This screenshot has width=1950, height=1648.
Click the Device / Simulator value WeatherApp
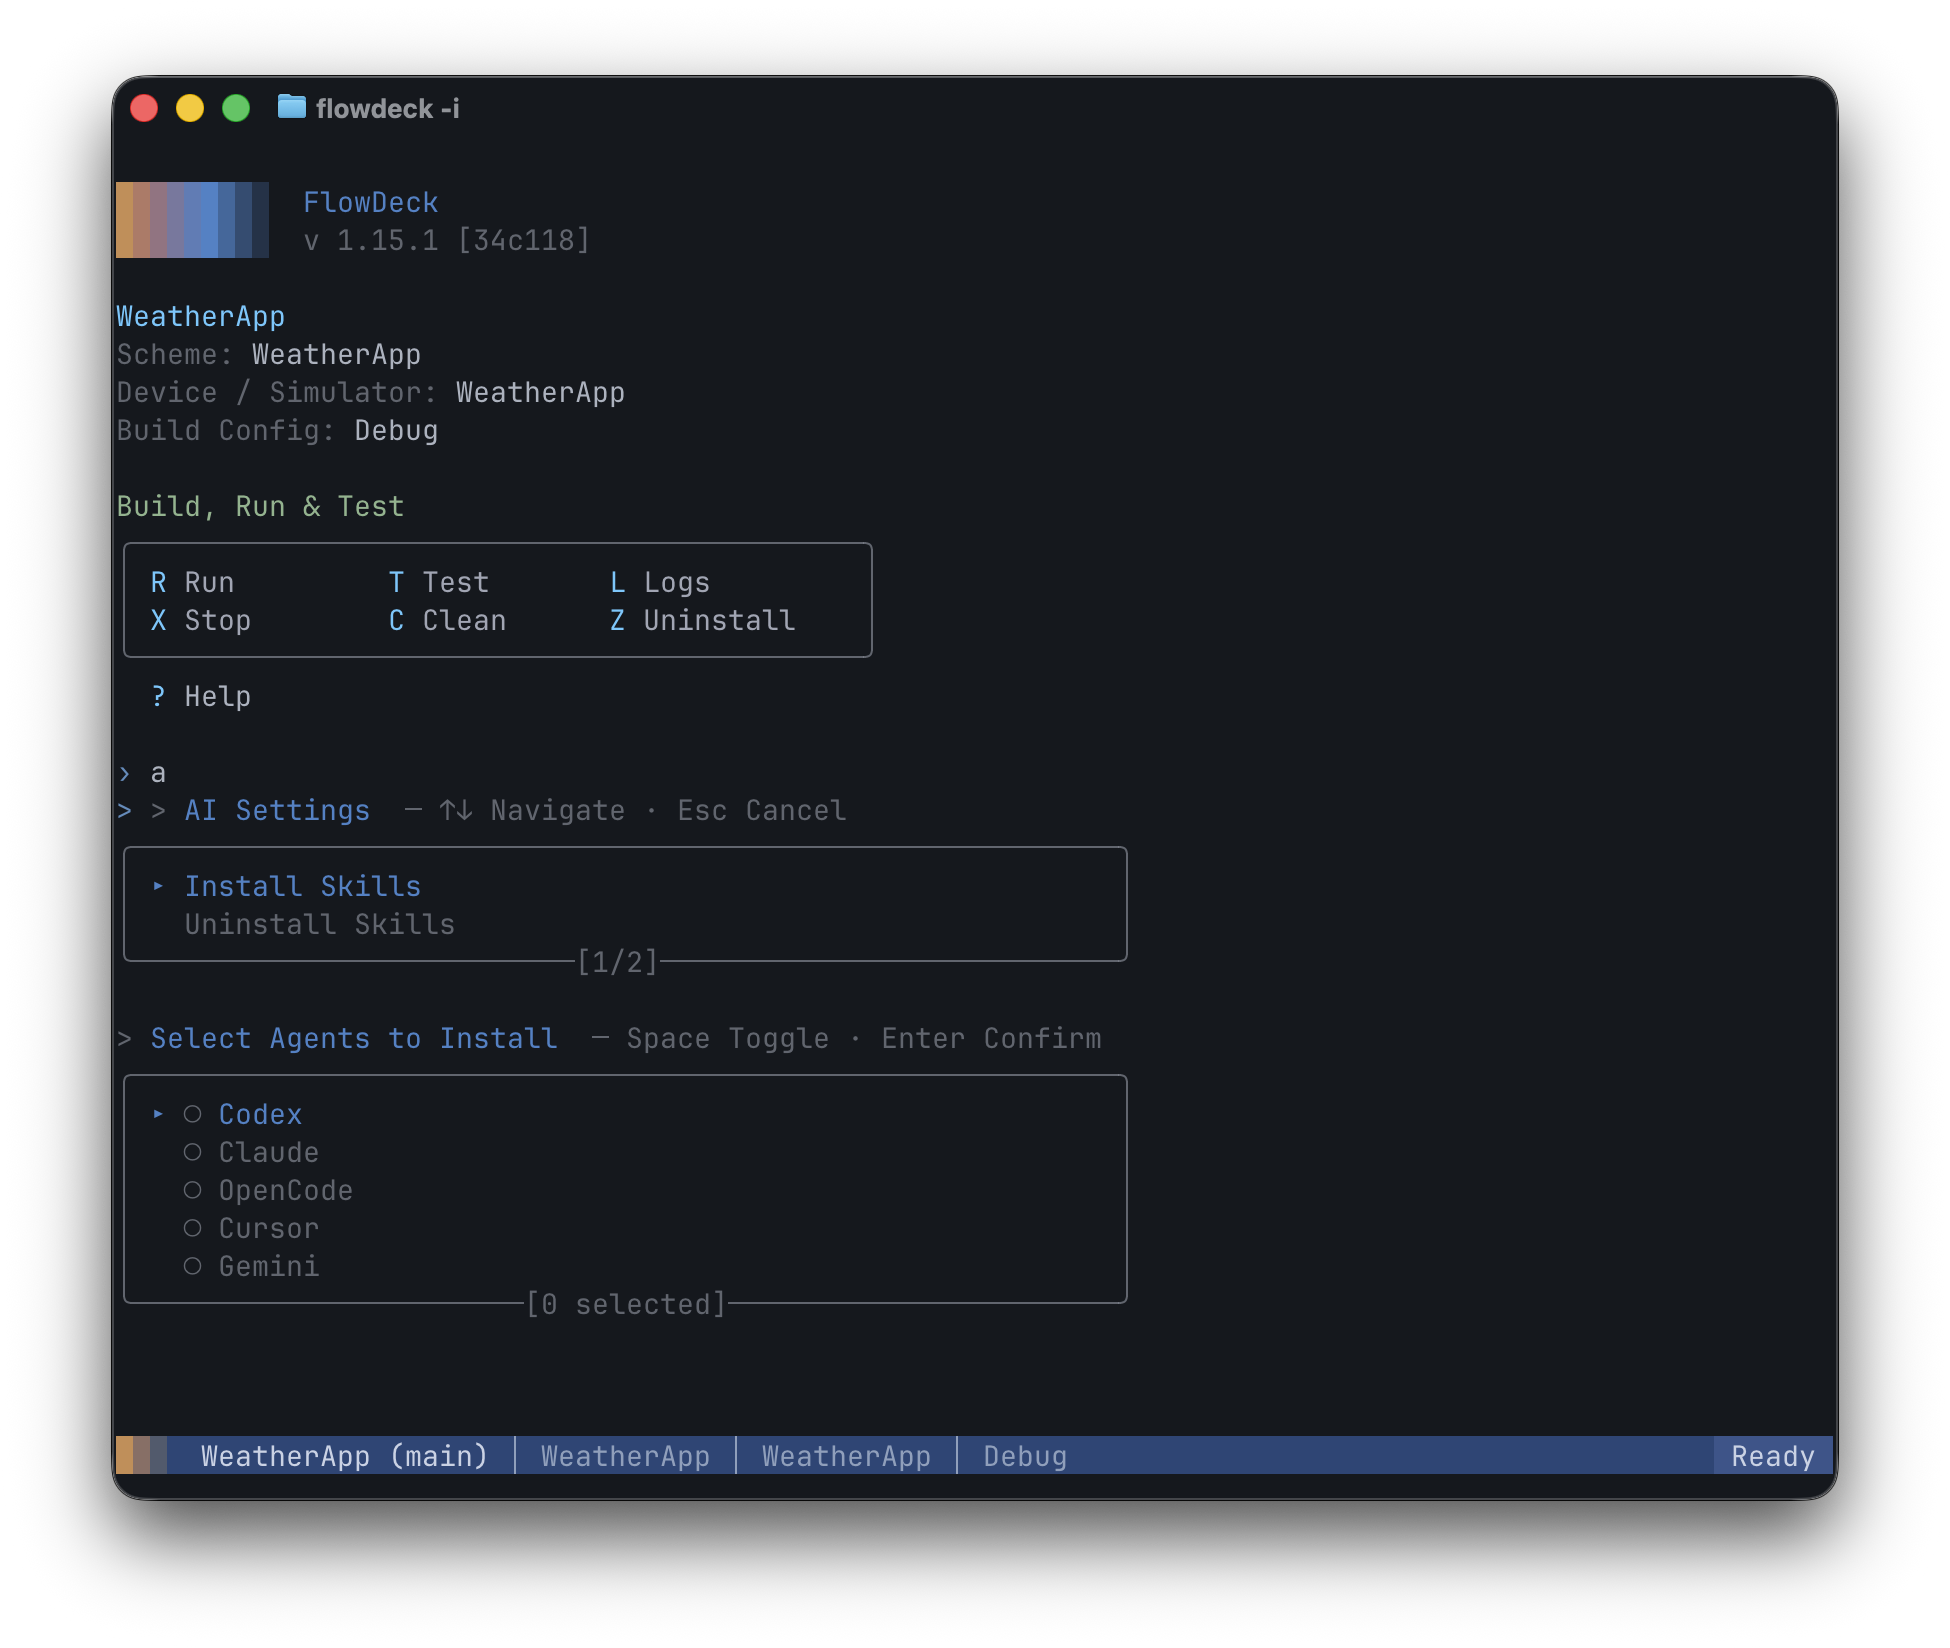[x=540, y=393]
